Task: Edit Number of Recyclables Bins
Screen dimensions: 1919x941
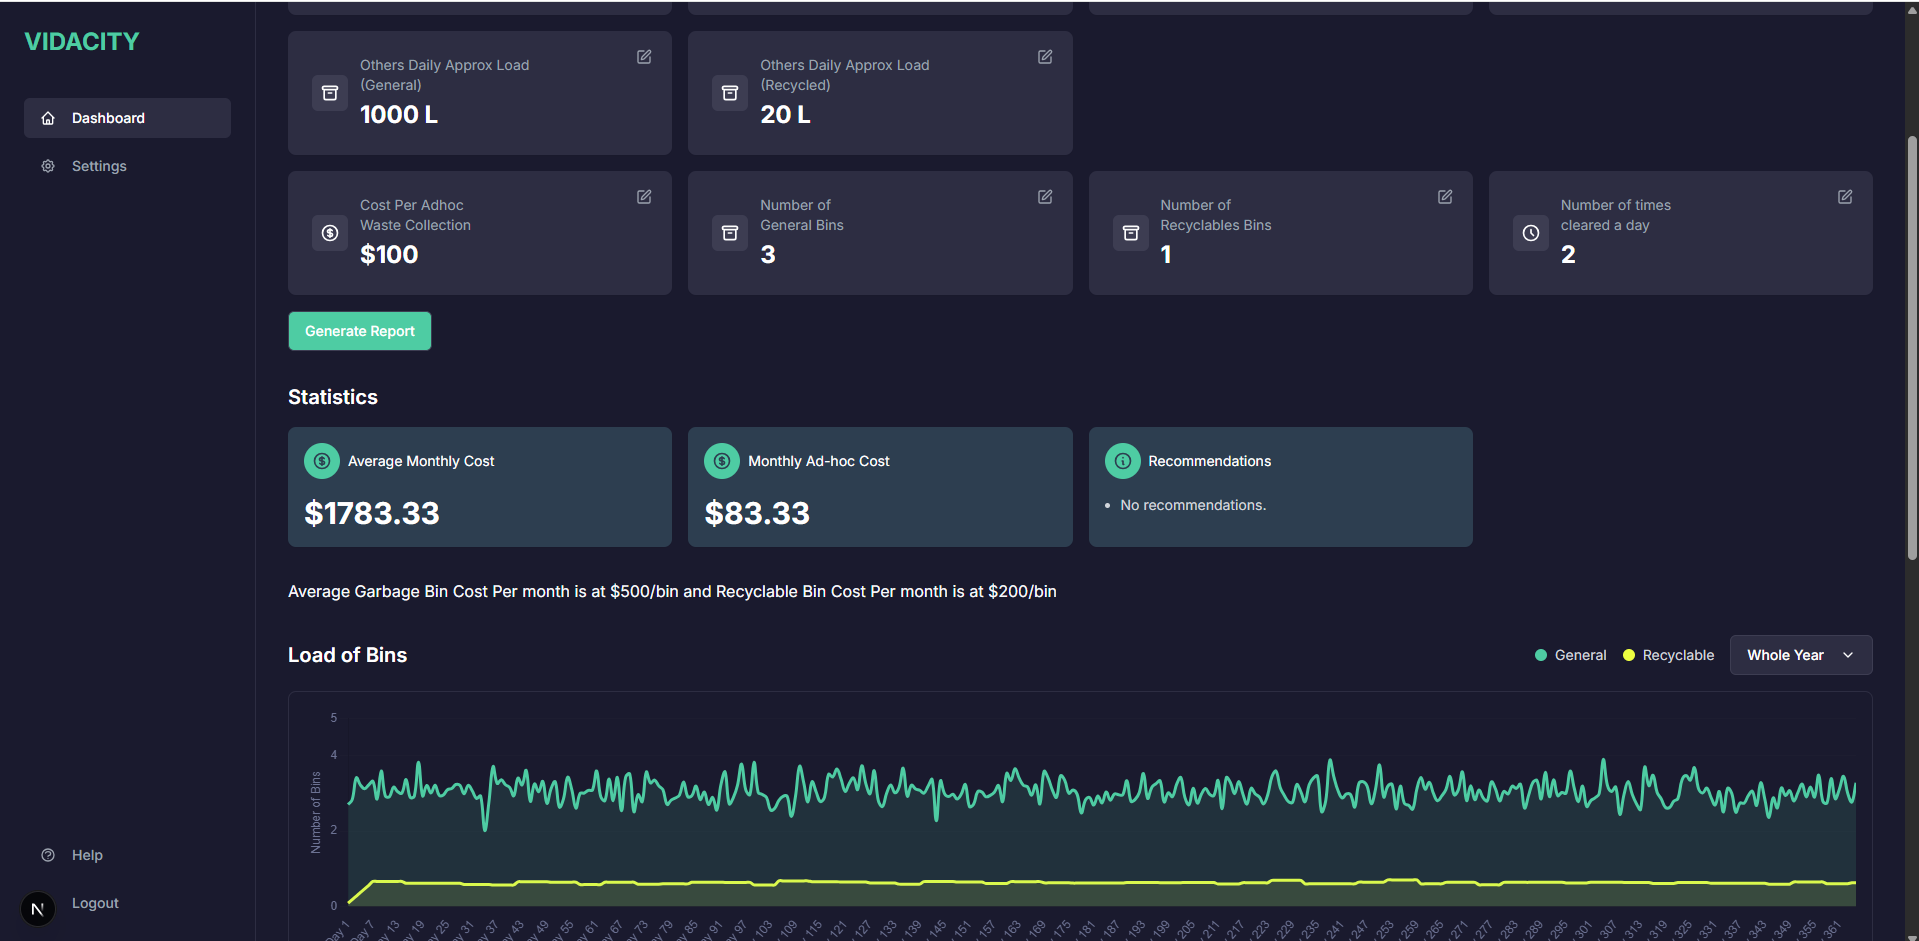Action: 1444,197
